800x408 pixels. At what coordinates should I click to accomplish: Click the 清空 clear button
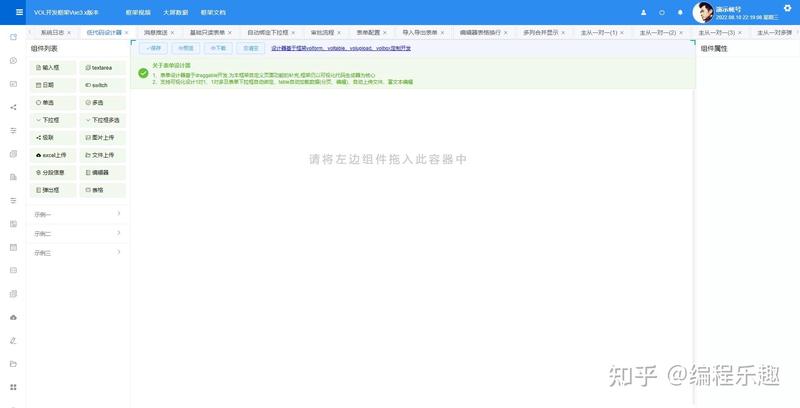[251, 48]
